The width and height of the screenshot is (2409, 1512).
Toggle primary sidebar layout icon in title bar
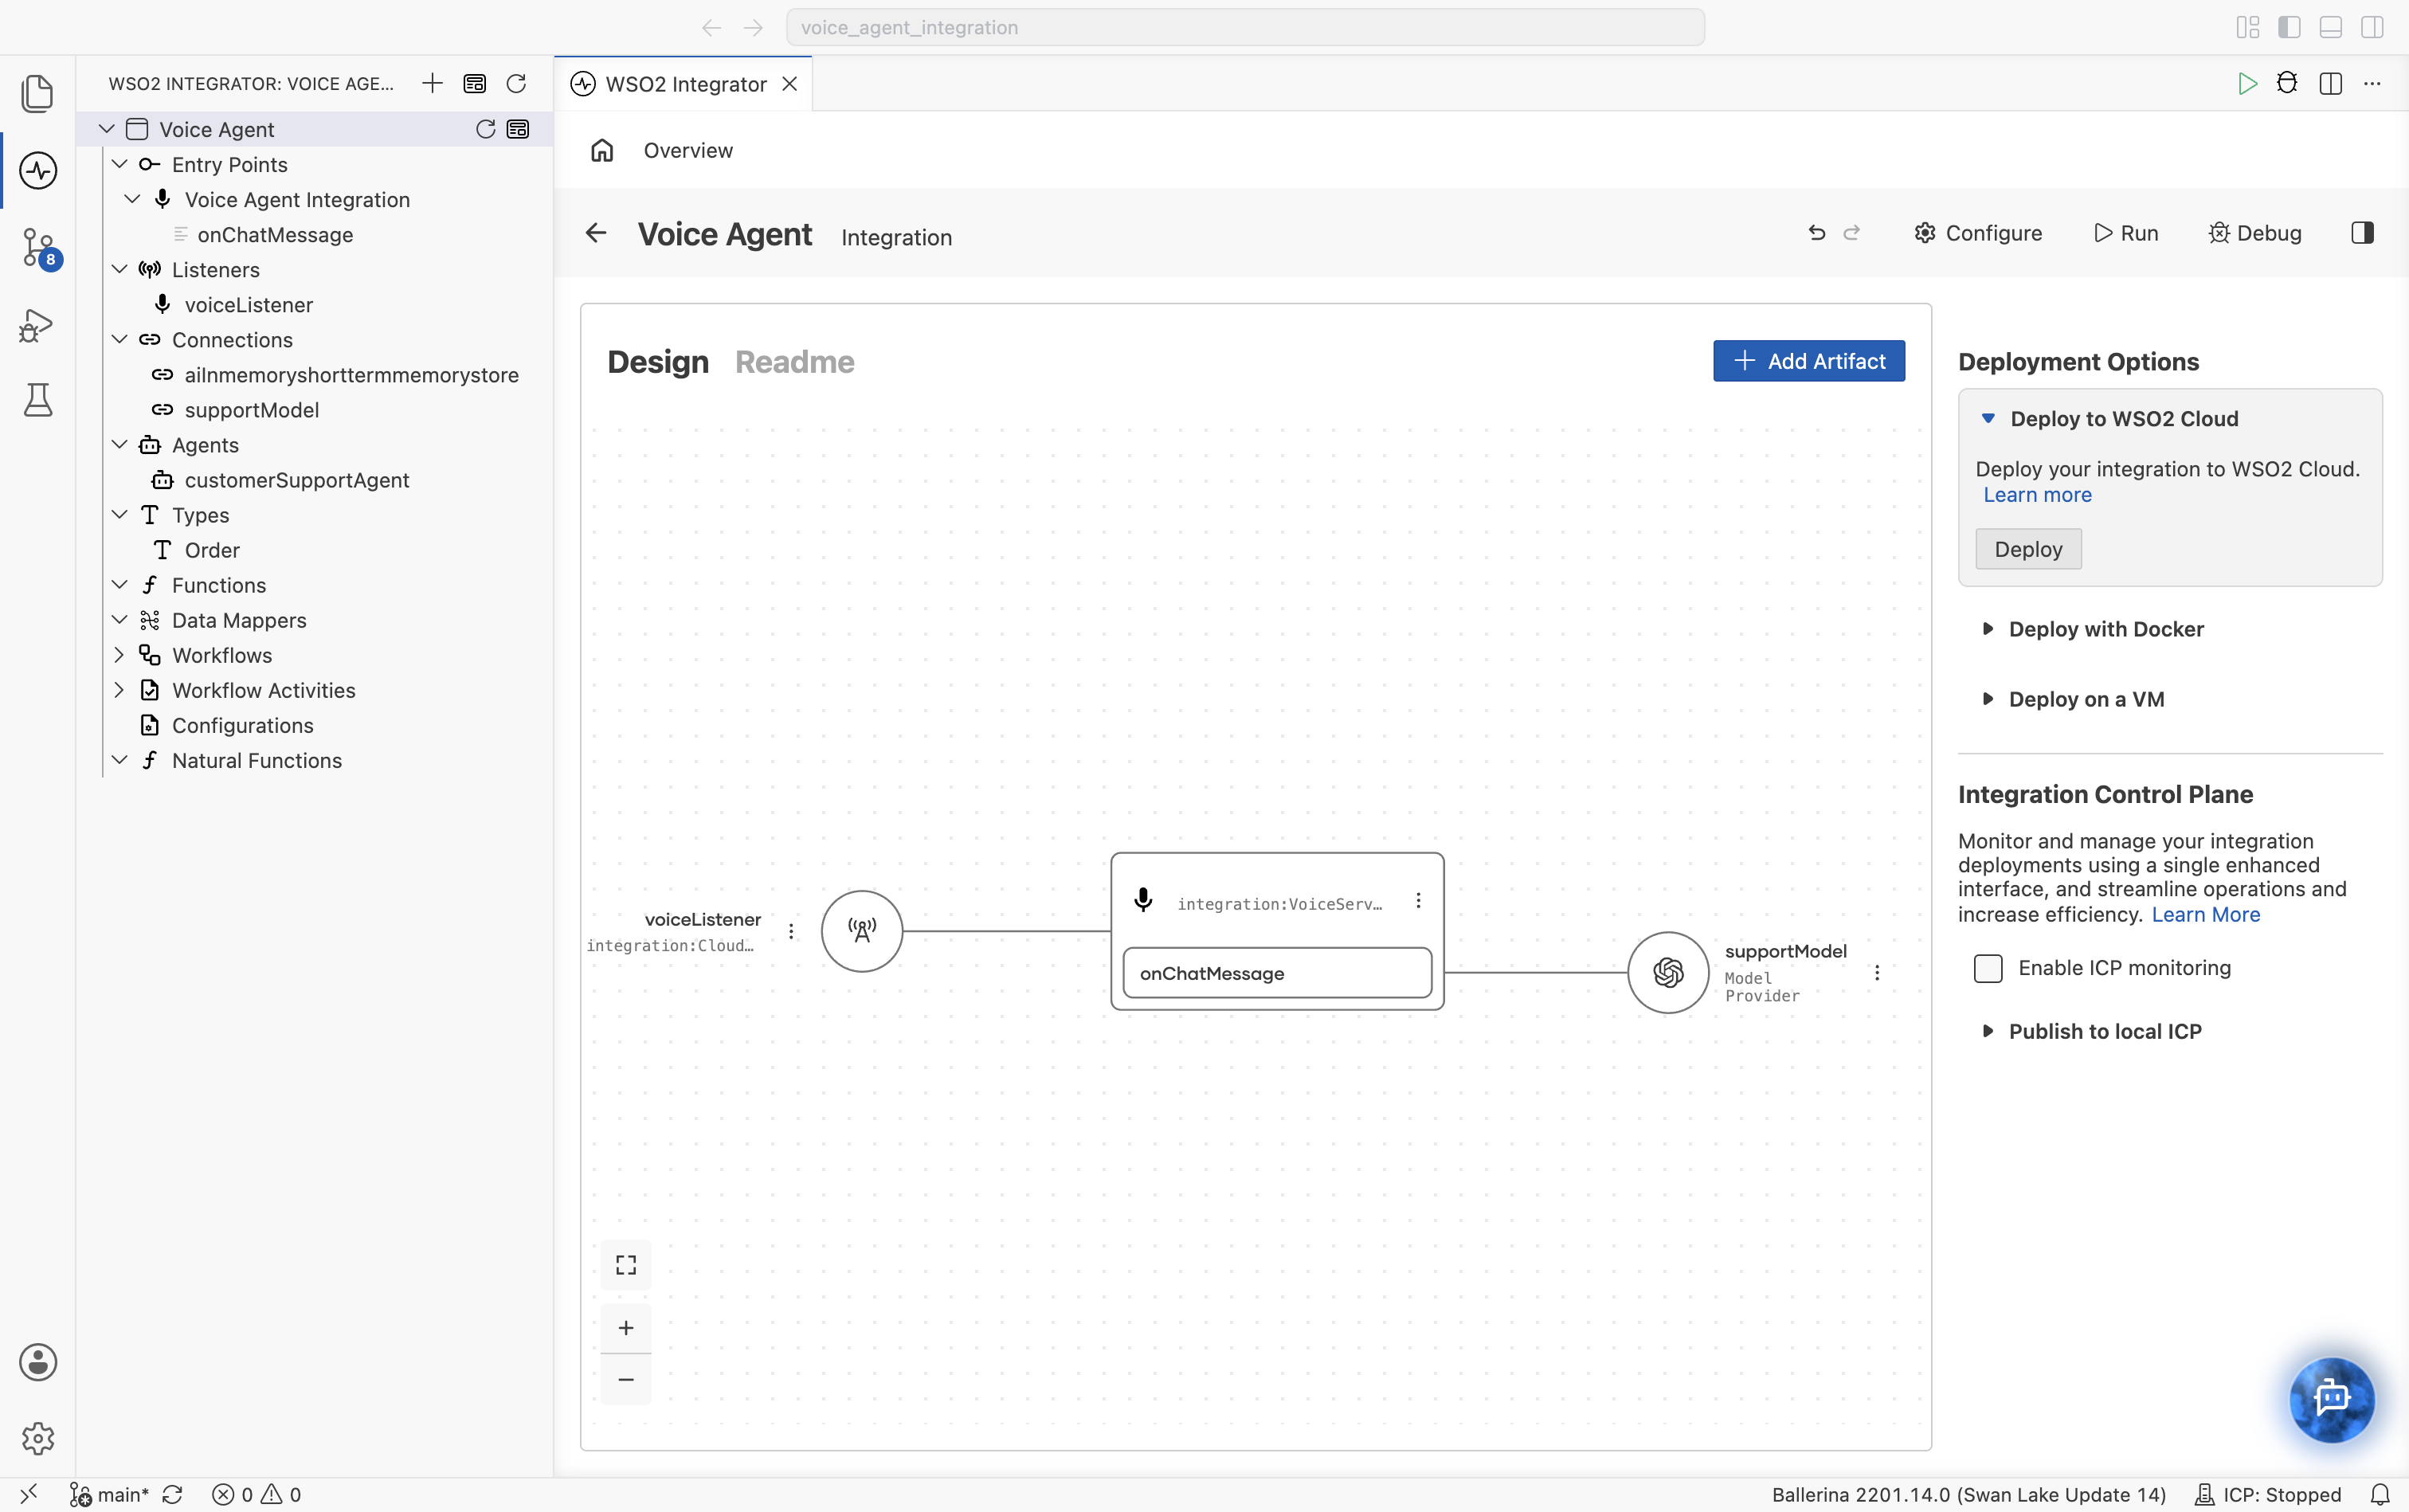point(2289,27)
